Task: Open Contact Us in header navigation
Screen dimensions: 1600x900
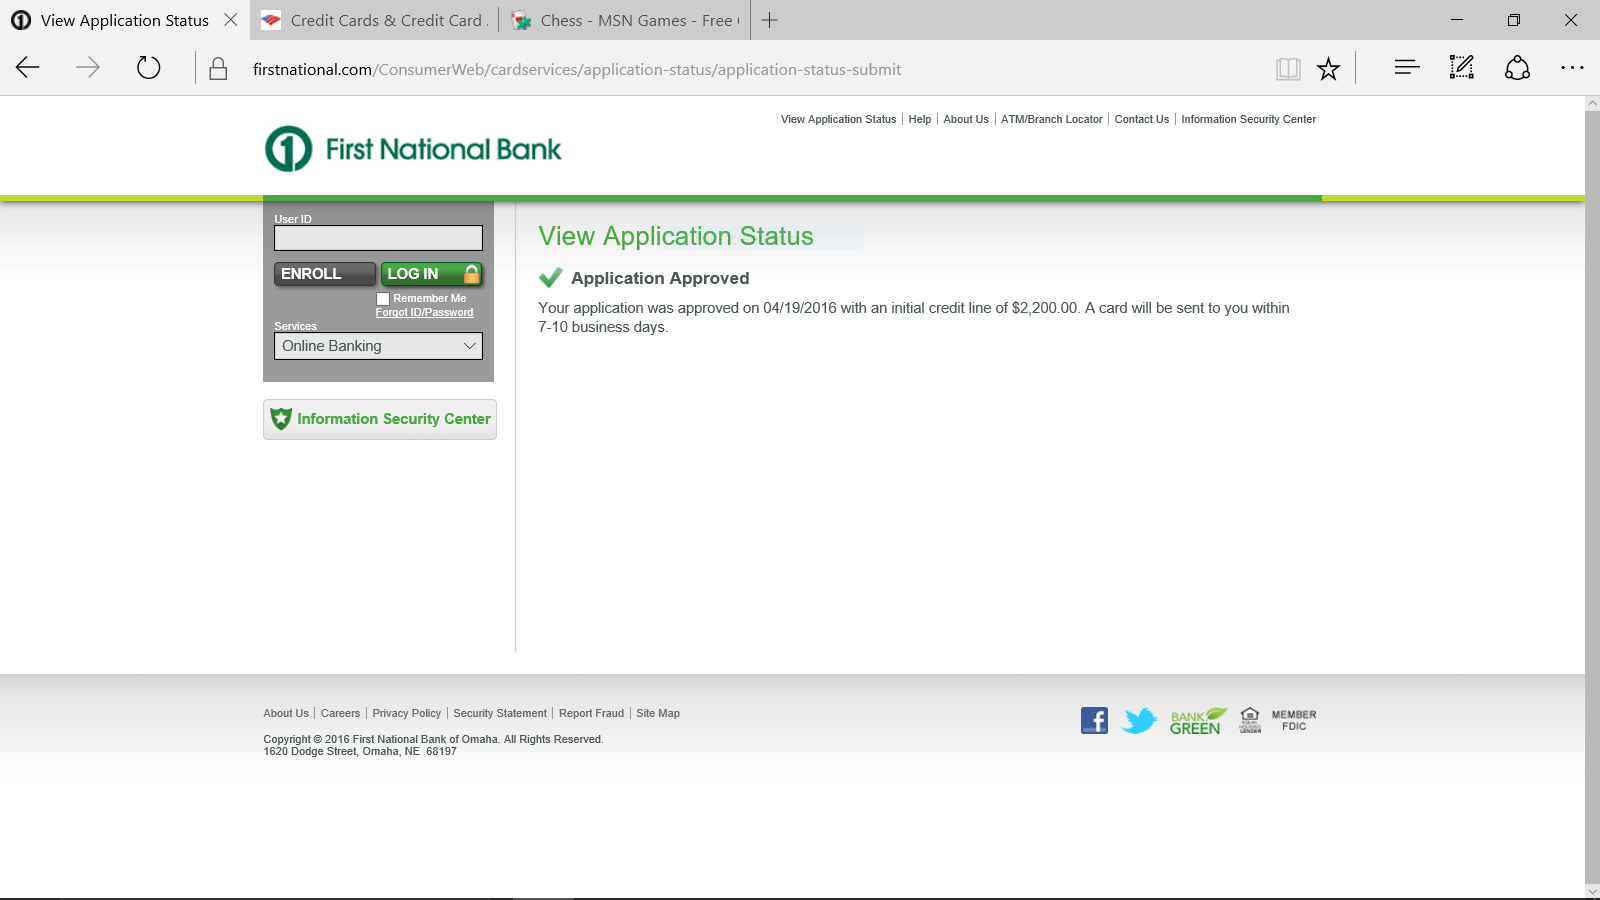Action: tap(1142, 119)
